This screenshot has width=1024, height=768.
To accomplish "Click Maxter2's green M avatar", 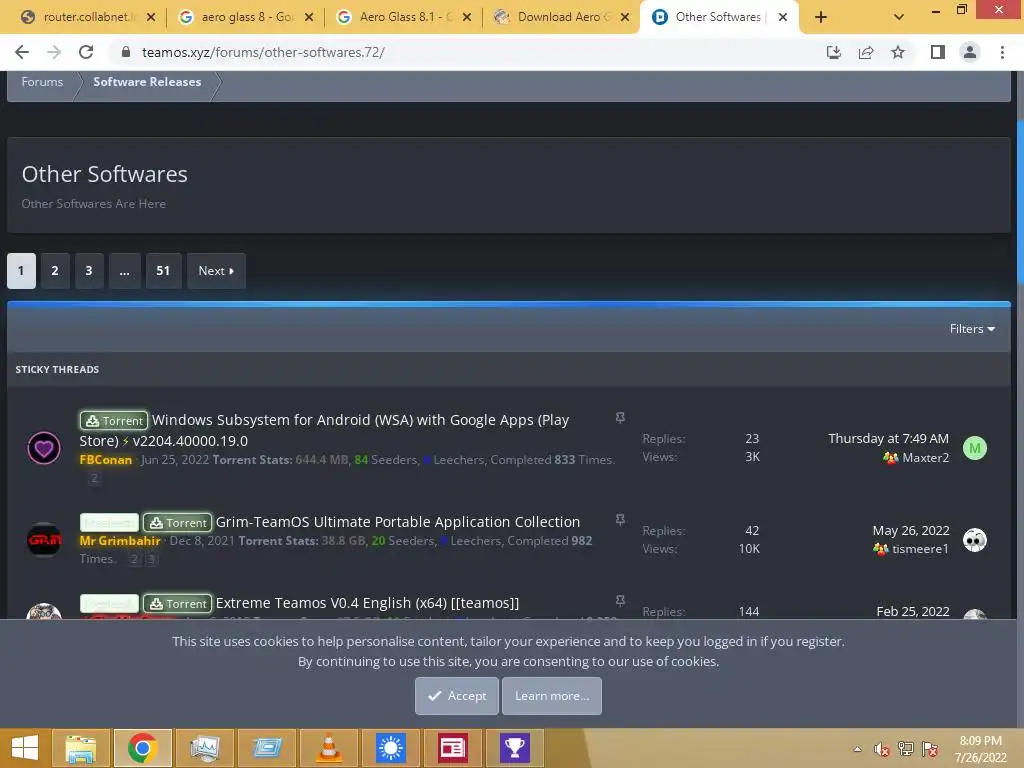I will (974, 448).
